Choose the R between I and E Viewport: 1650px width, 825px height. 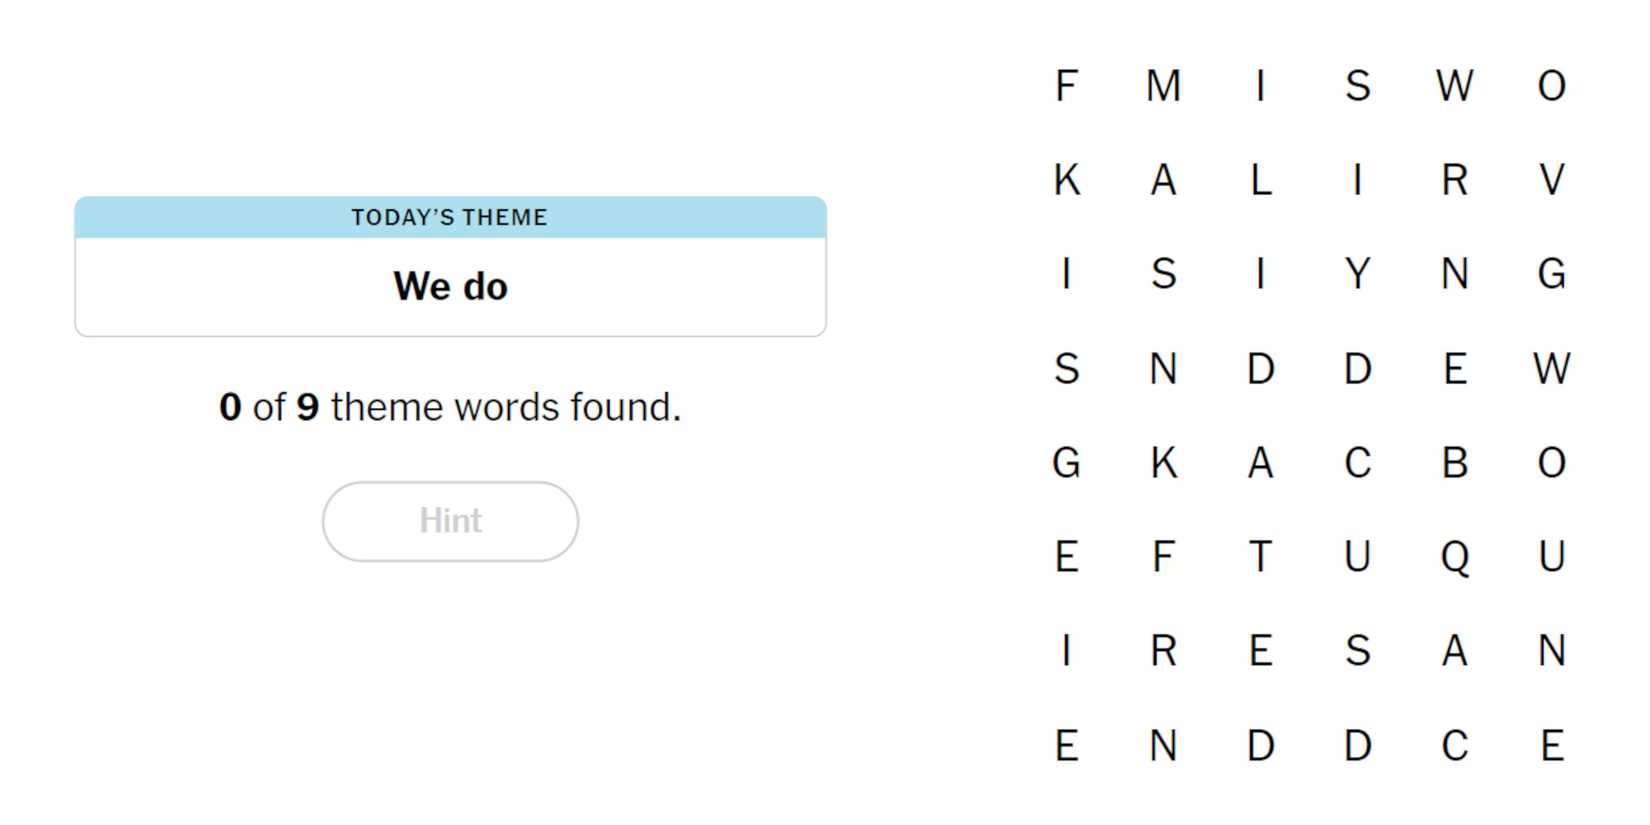coord(1163,651)
